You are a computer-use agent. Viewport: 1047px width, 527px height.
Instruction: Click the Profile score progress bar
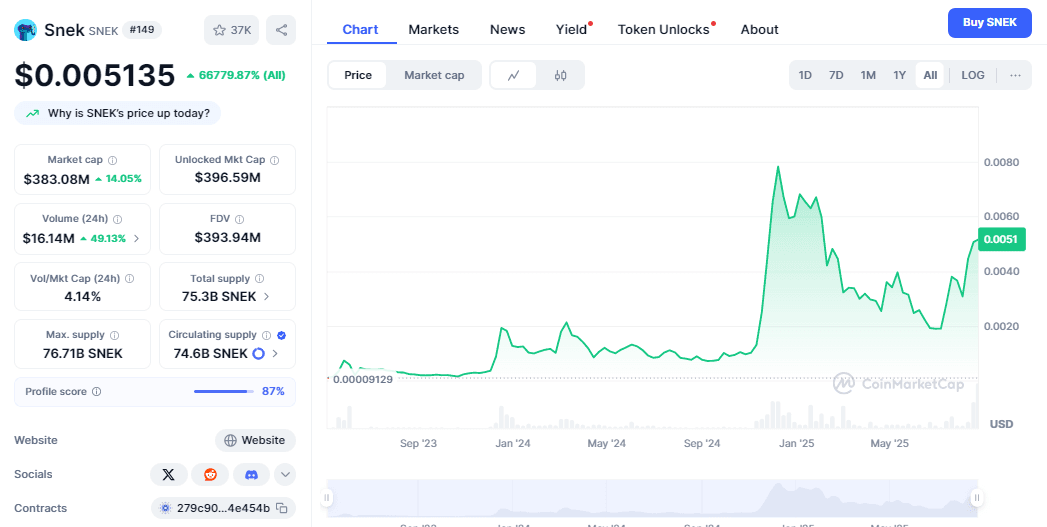pos(224,391)
